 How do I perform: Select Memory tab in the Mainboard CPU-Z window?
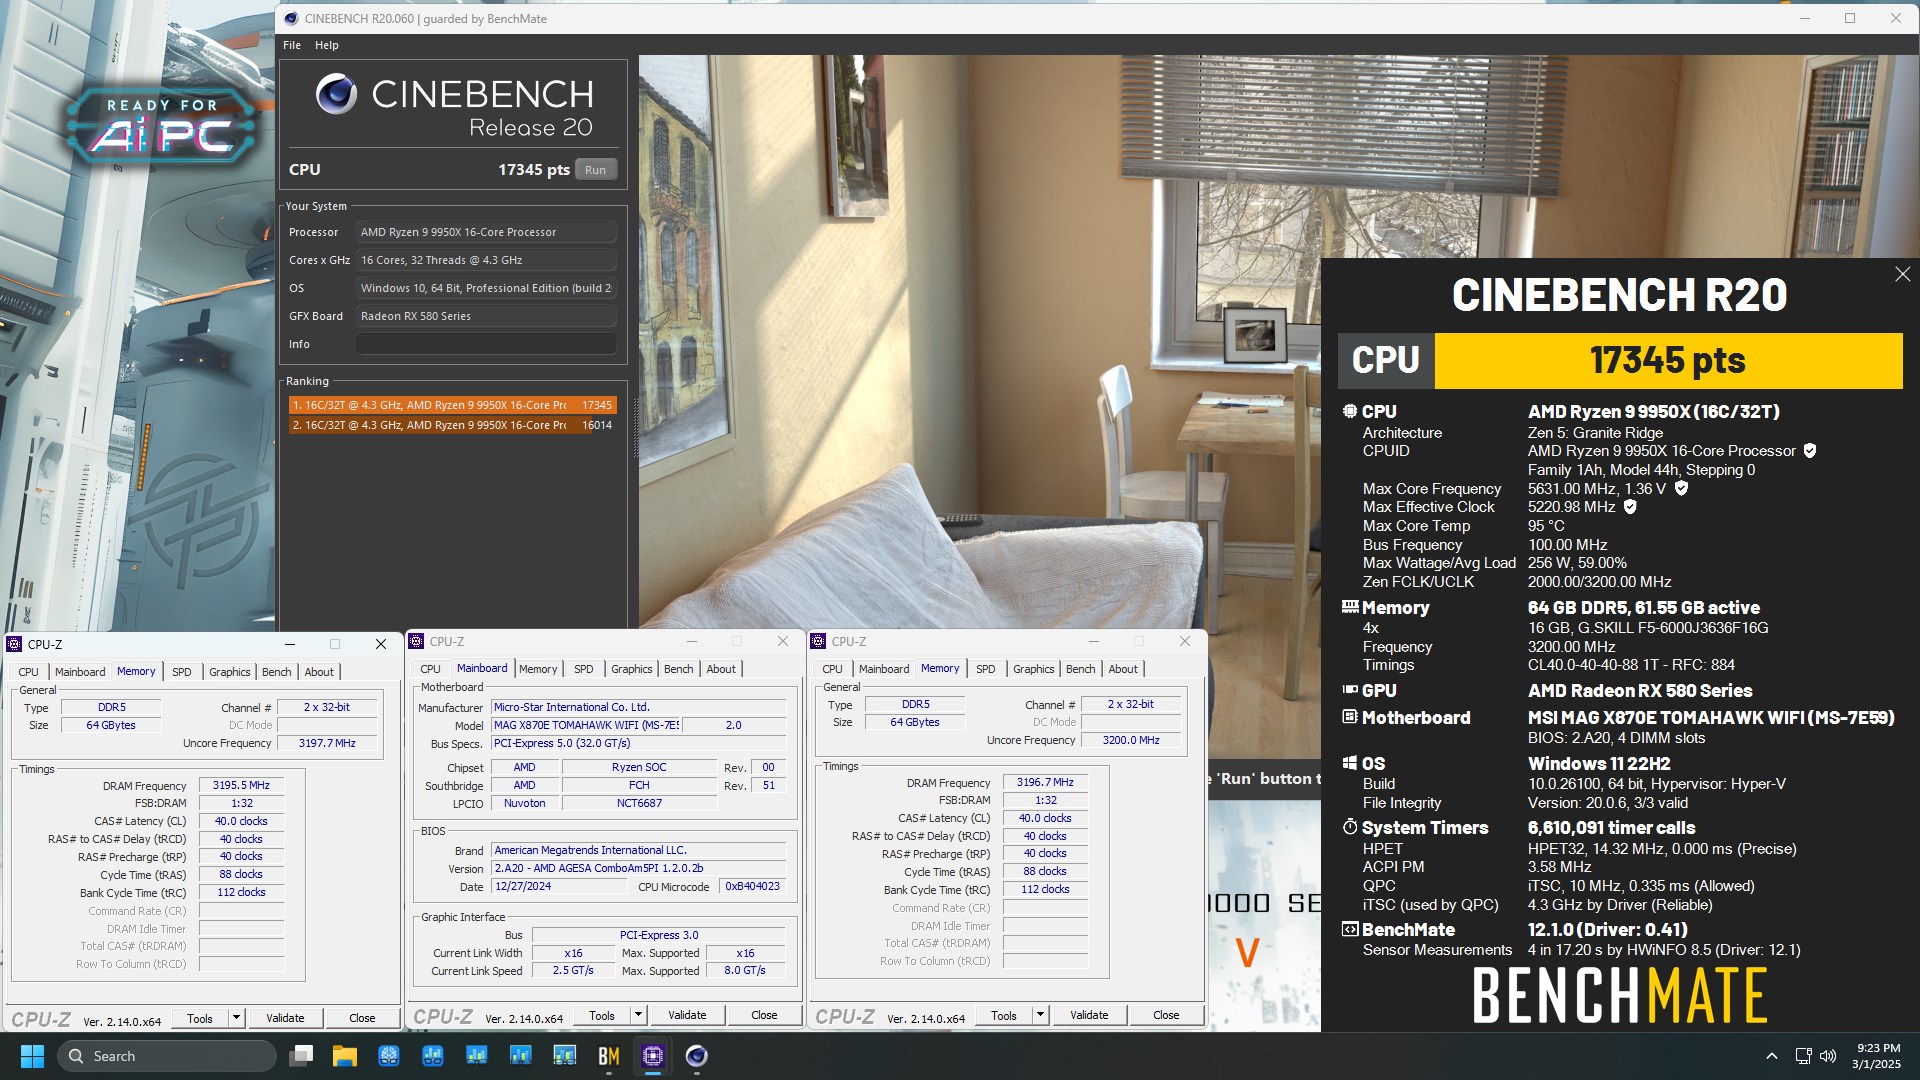click(x=538, y=669)
